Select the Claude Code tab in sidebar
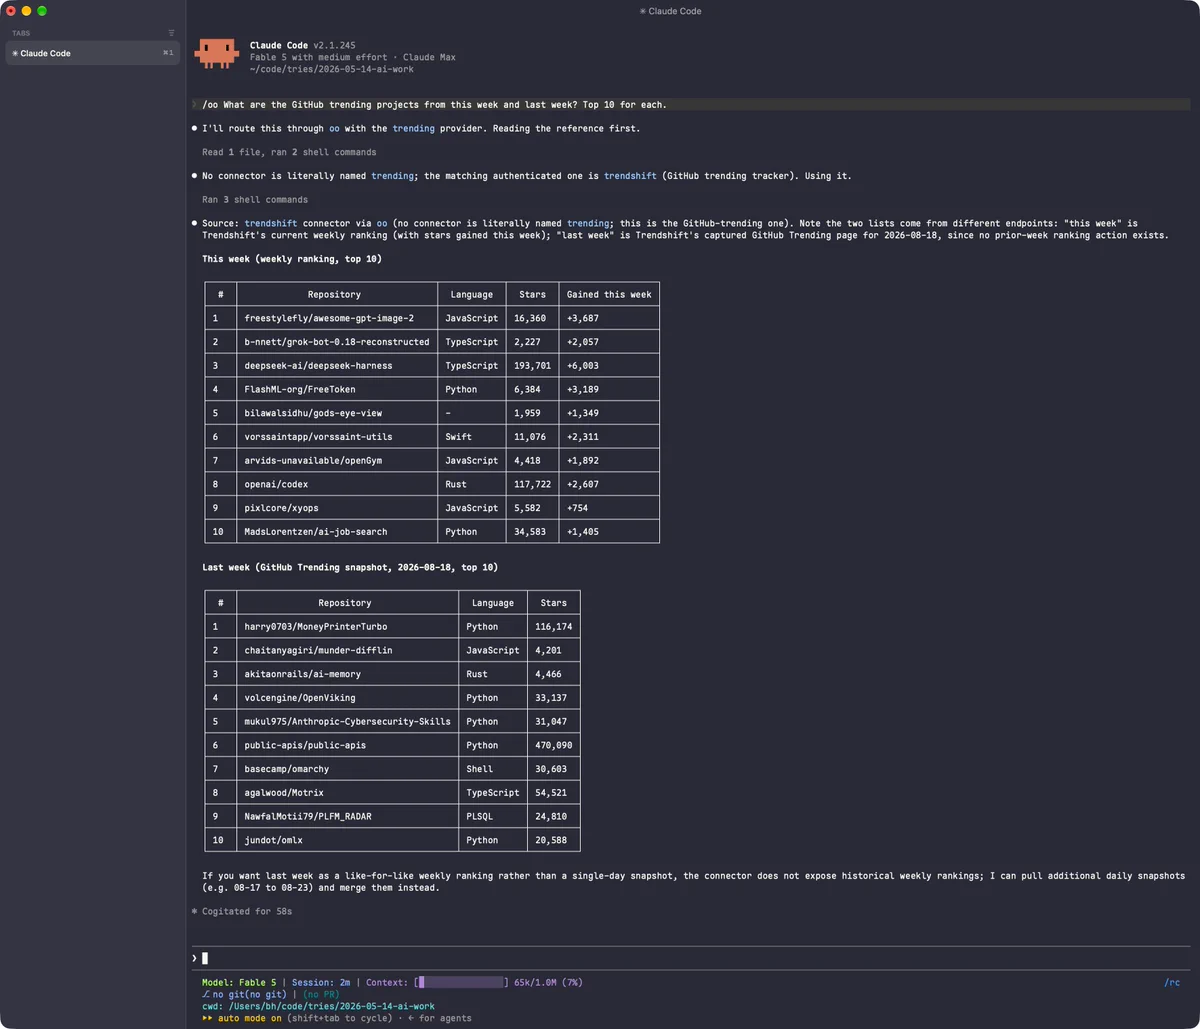1200x1029 pixels. 93,53
